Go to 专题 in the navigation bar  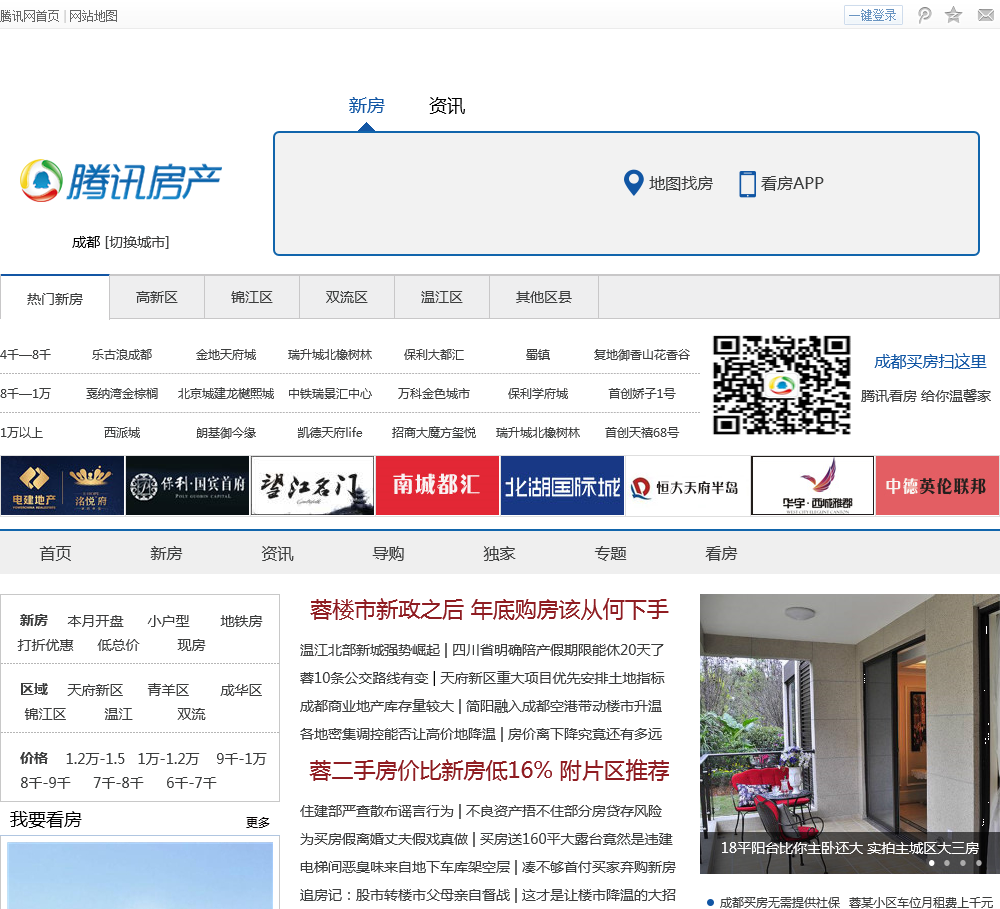[x=610, y=553]
